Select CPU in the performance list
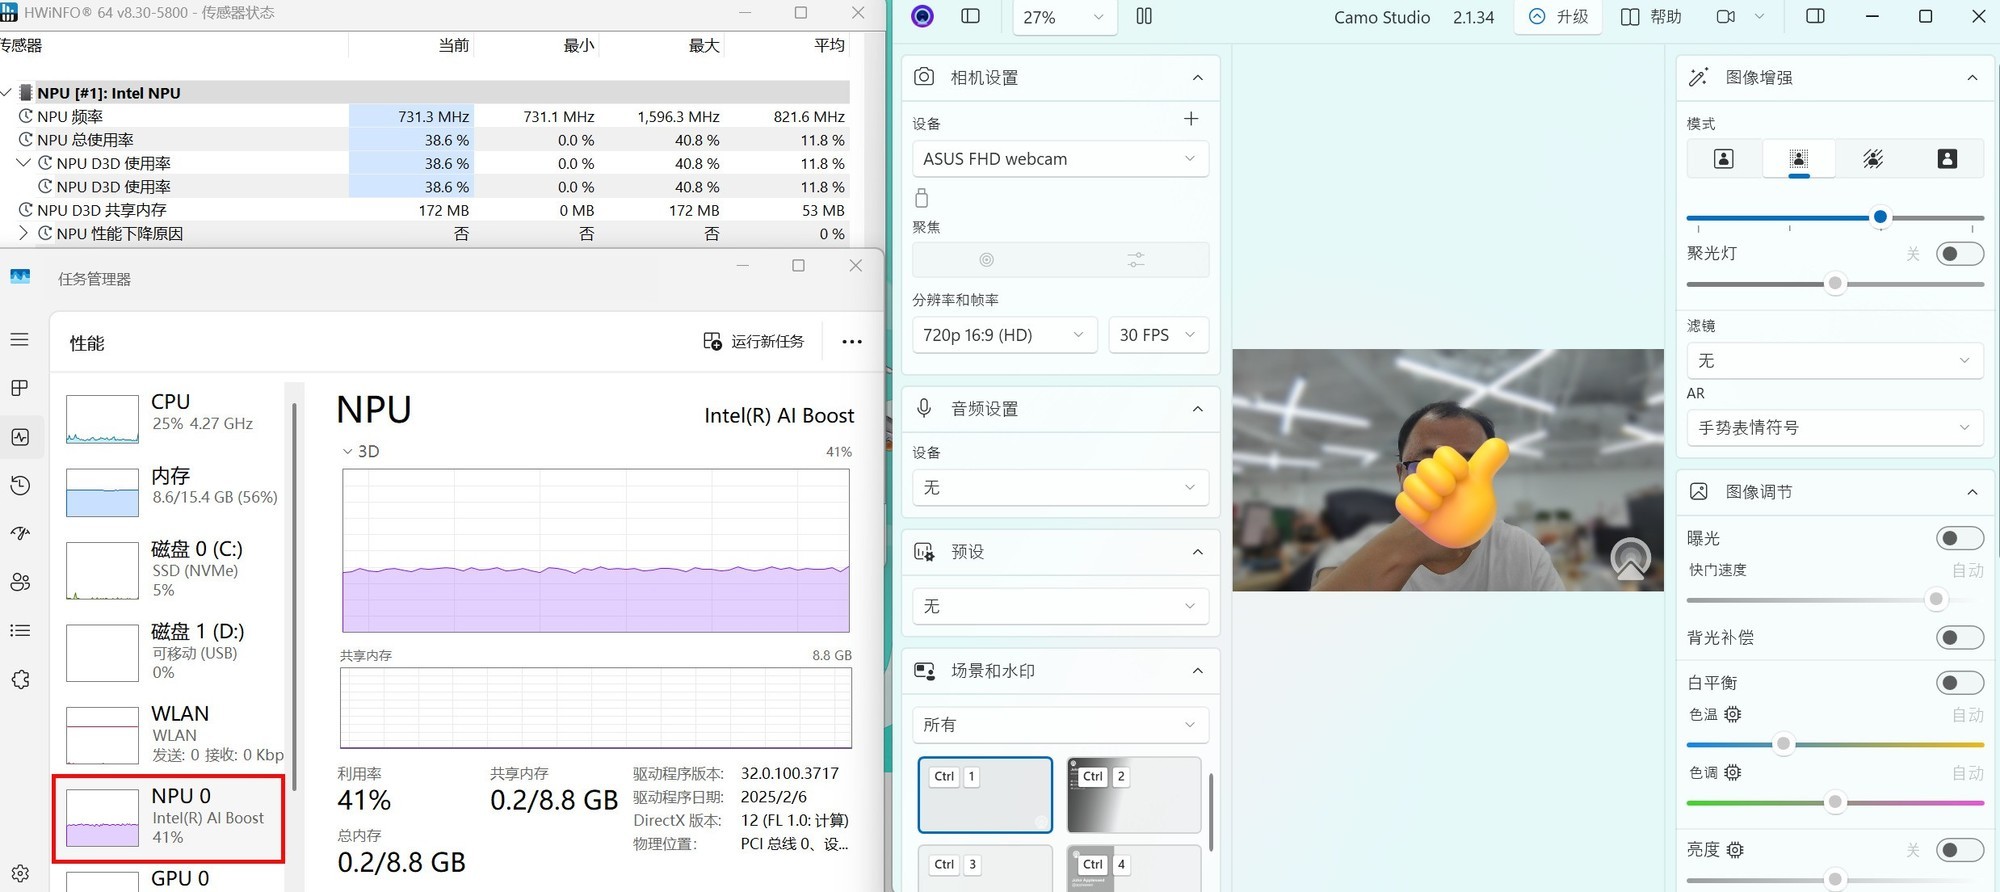This screenshot has height=892, width=2000. pyautogui.click(x=169, y=417)
